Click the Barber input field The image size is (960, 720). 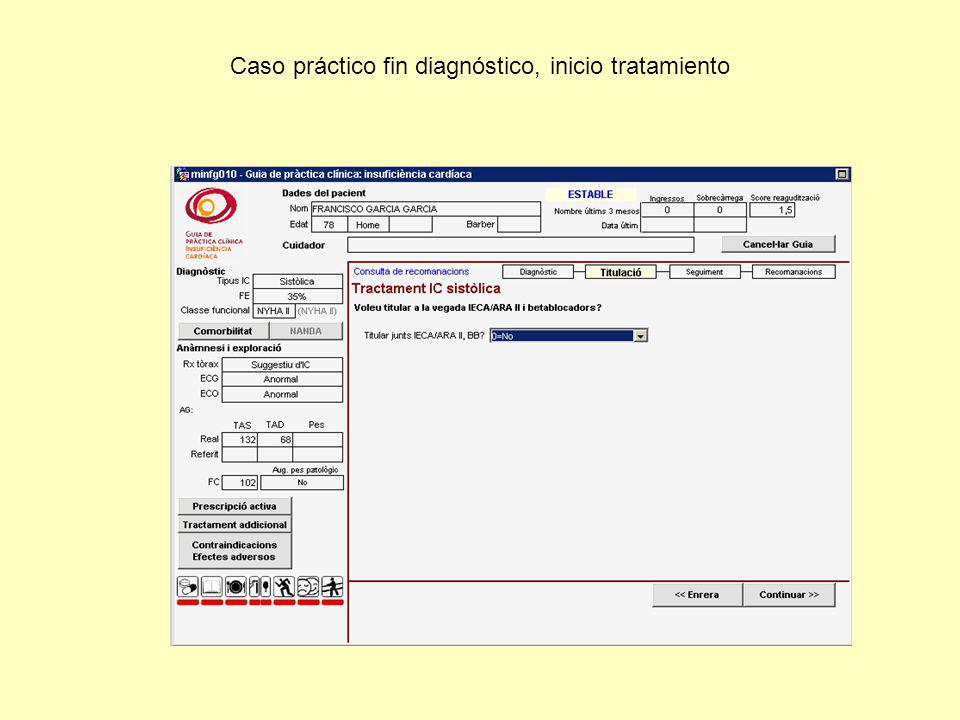point(519,225)
